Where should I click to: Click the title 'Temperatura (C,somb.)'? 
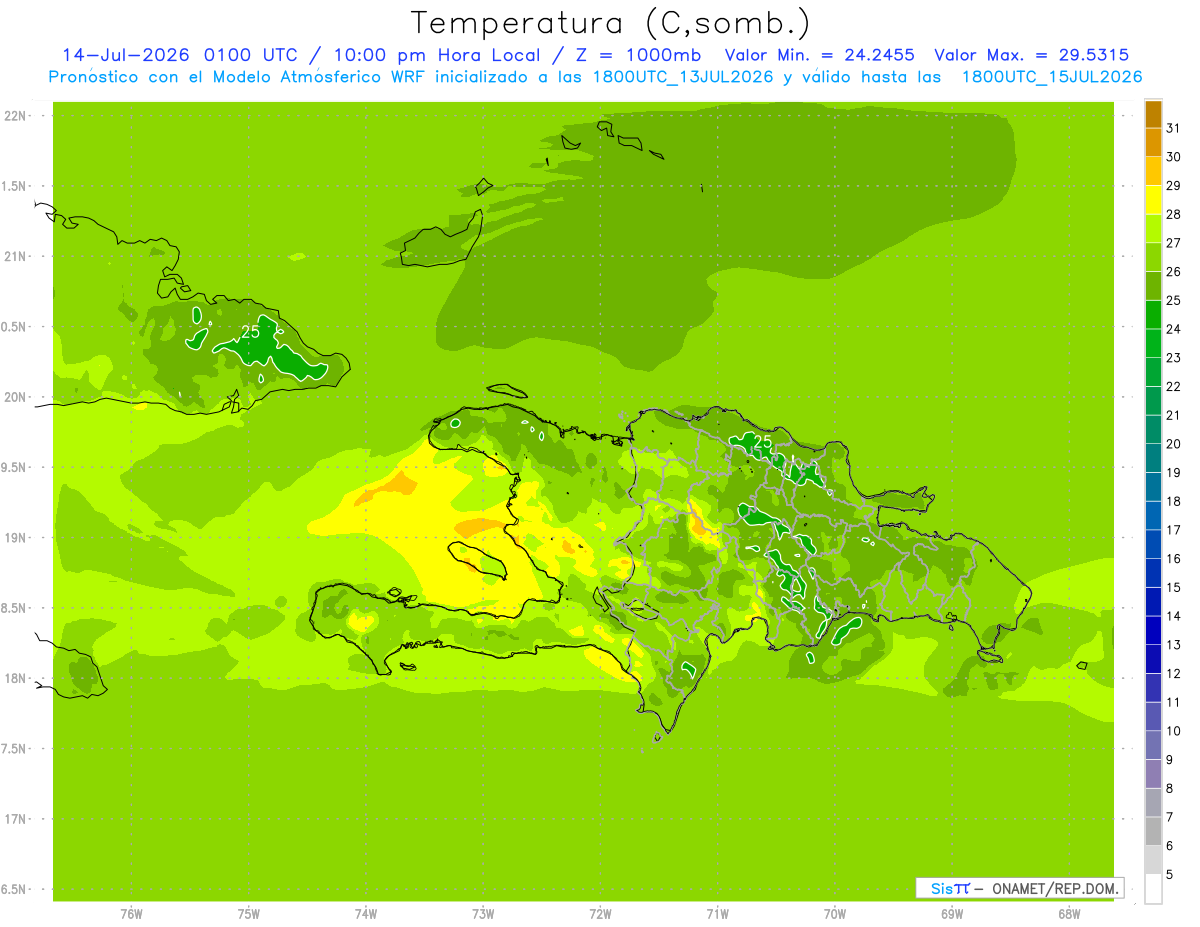point(610,23)
